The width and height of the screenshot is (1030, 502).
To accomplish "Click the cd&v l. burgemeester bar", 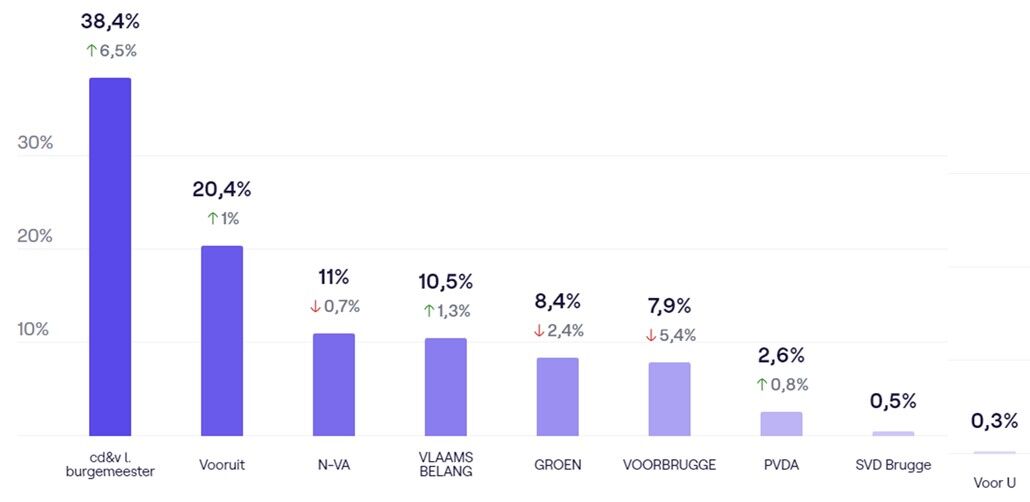I will (x=110, y=257).
